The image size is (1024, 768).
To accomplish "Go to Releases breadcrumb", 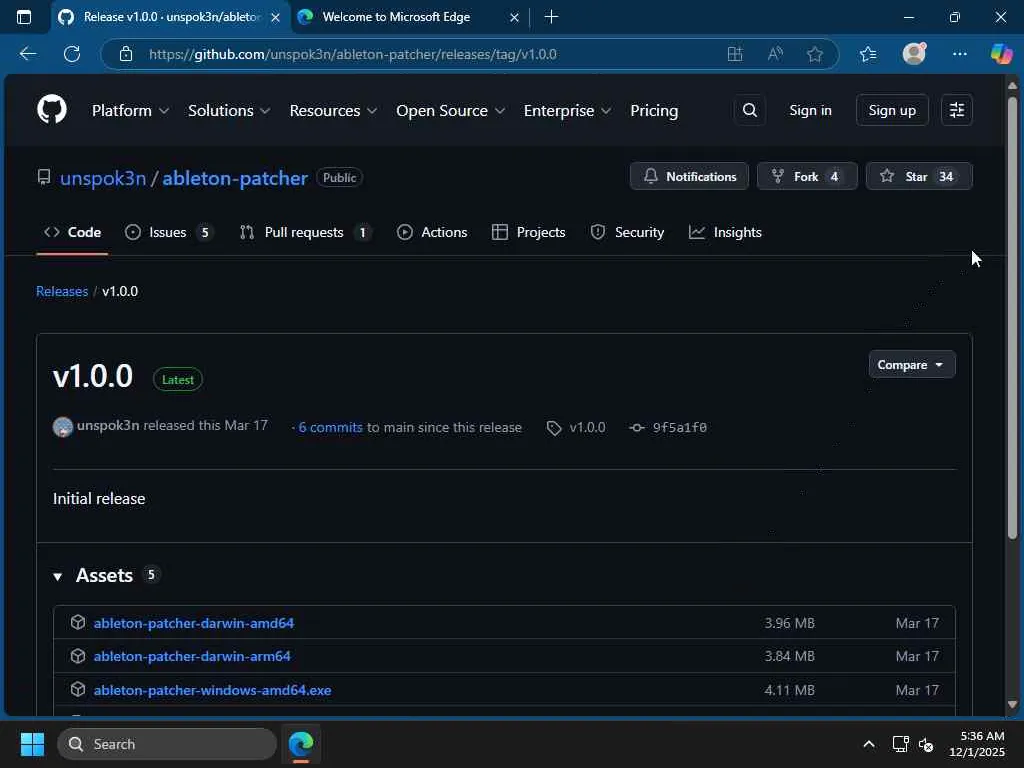I will pos(62,291).
